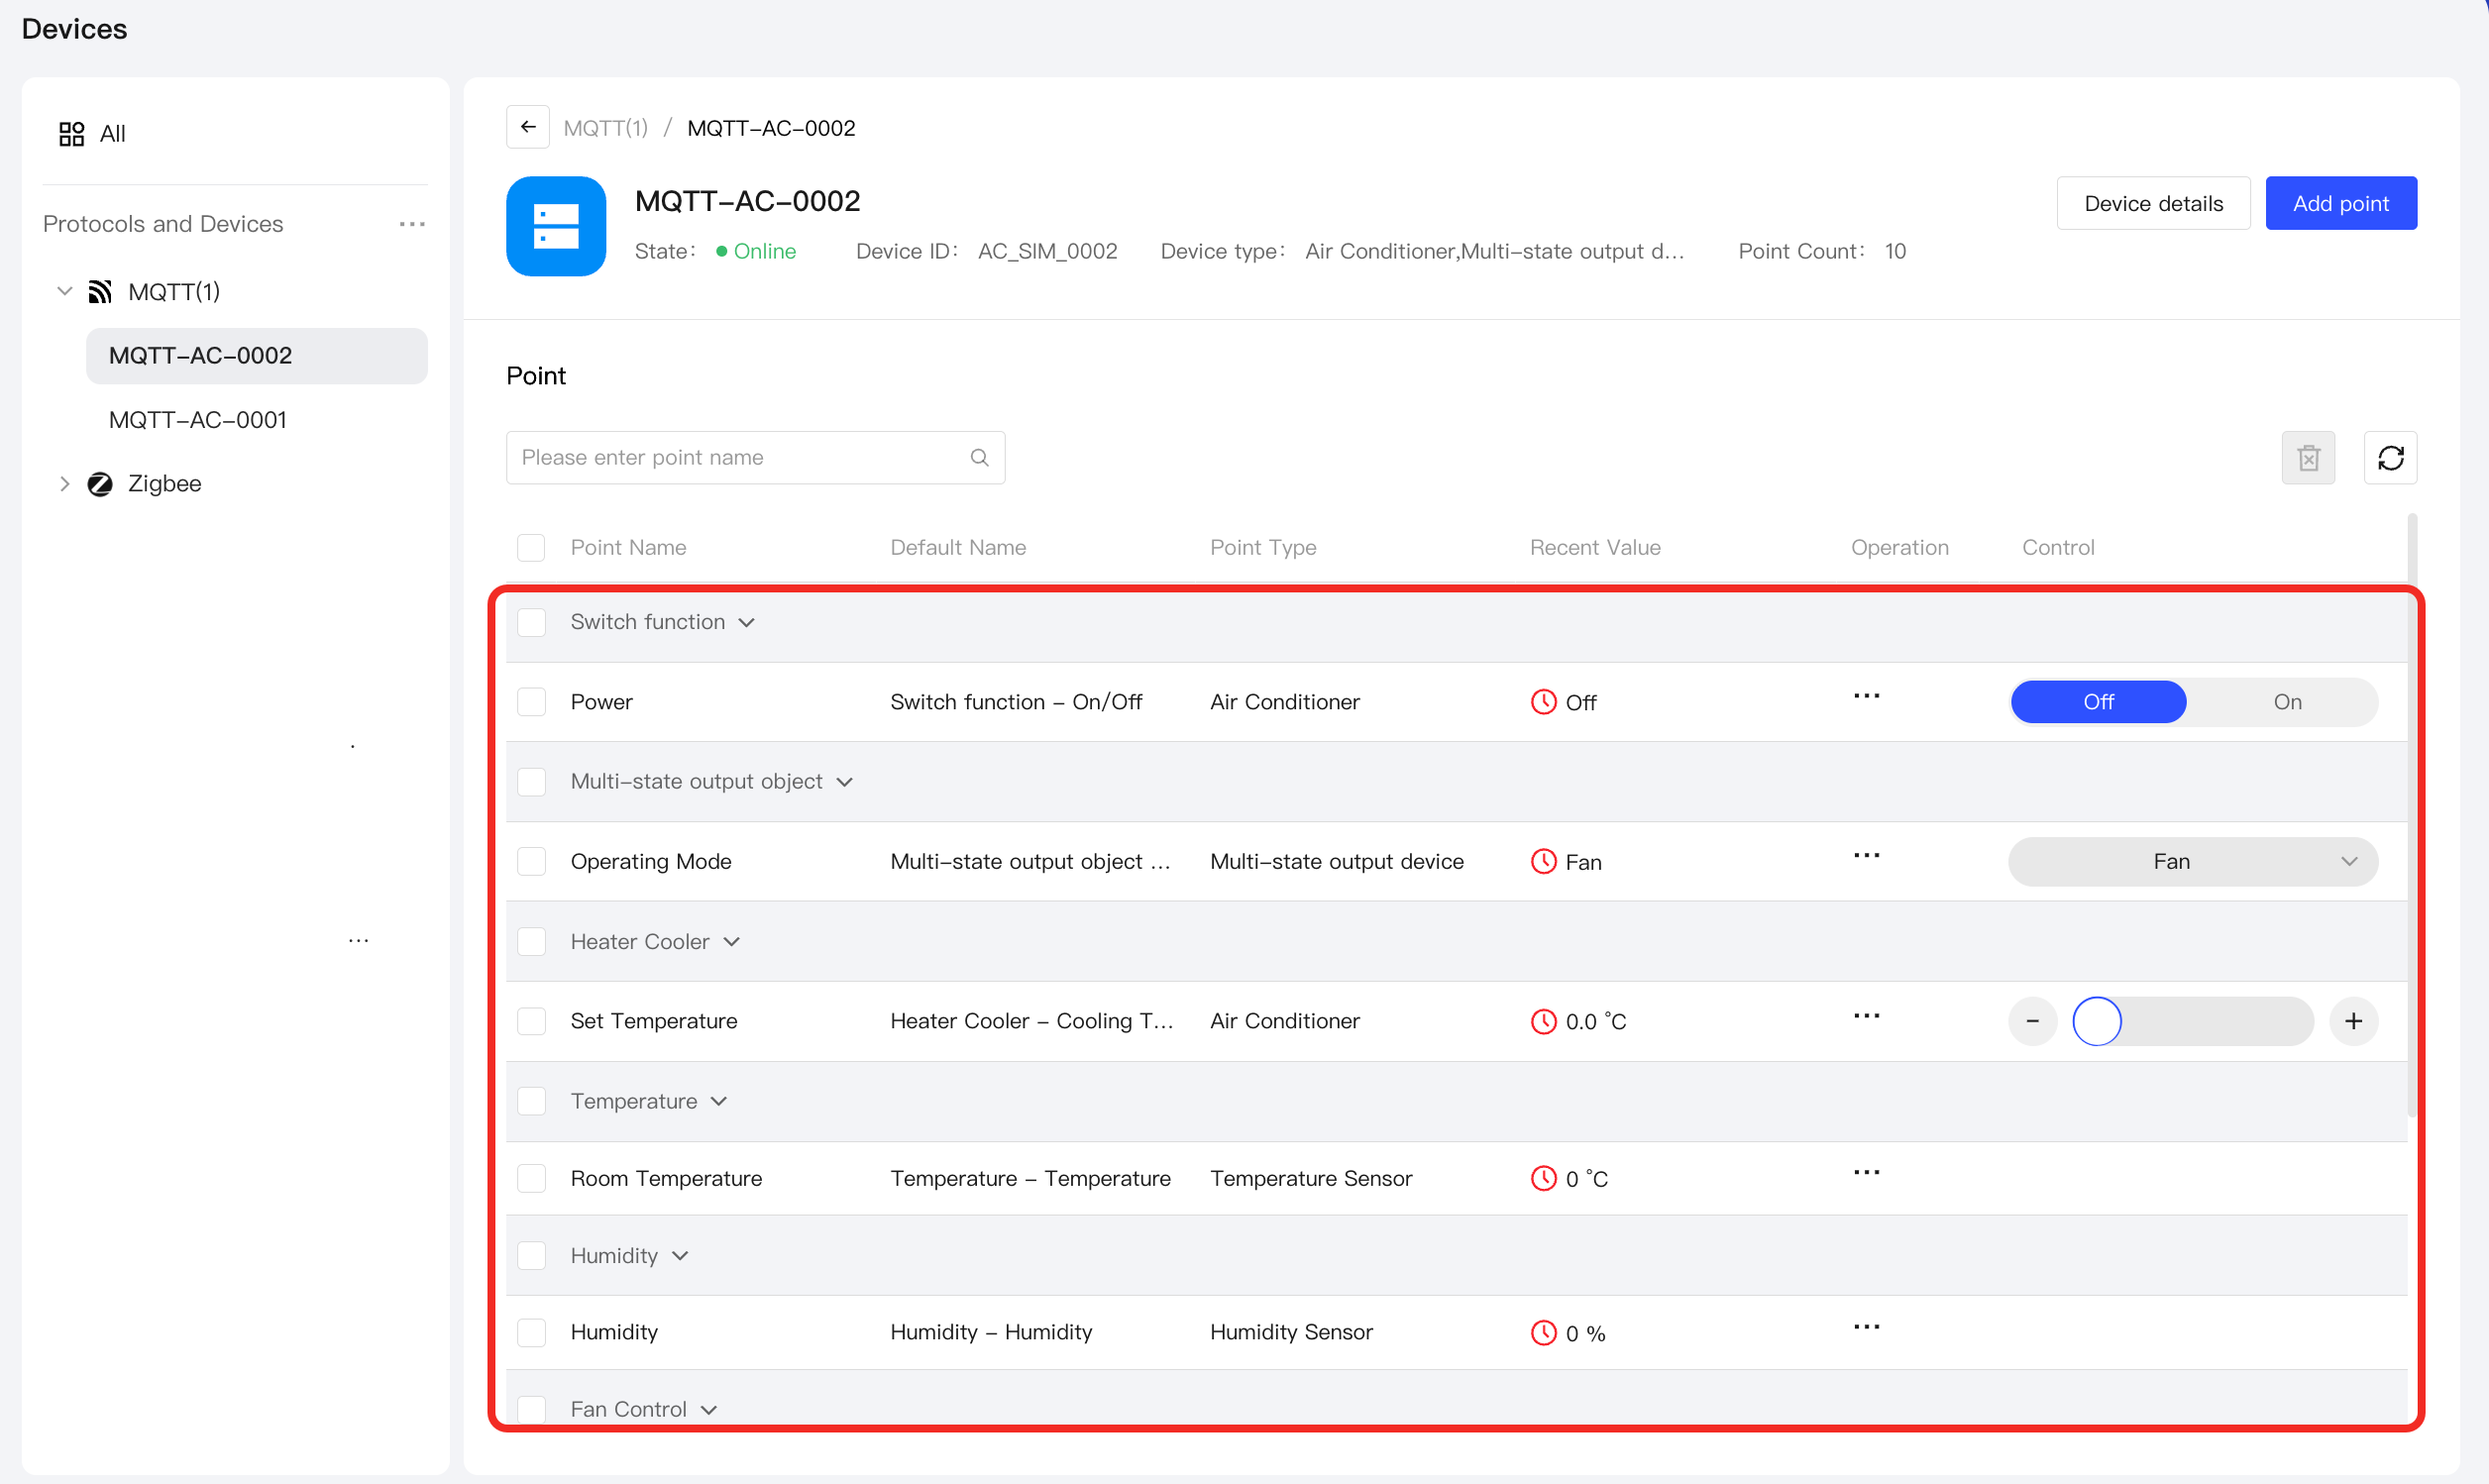
Task: Collapse the Multi-state output object group
Action: (x=844, y=782)
